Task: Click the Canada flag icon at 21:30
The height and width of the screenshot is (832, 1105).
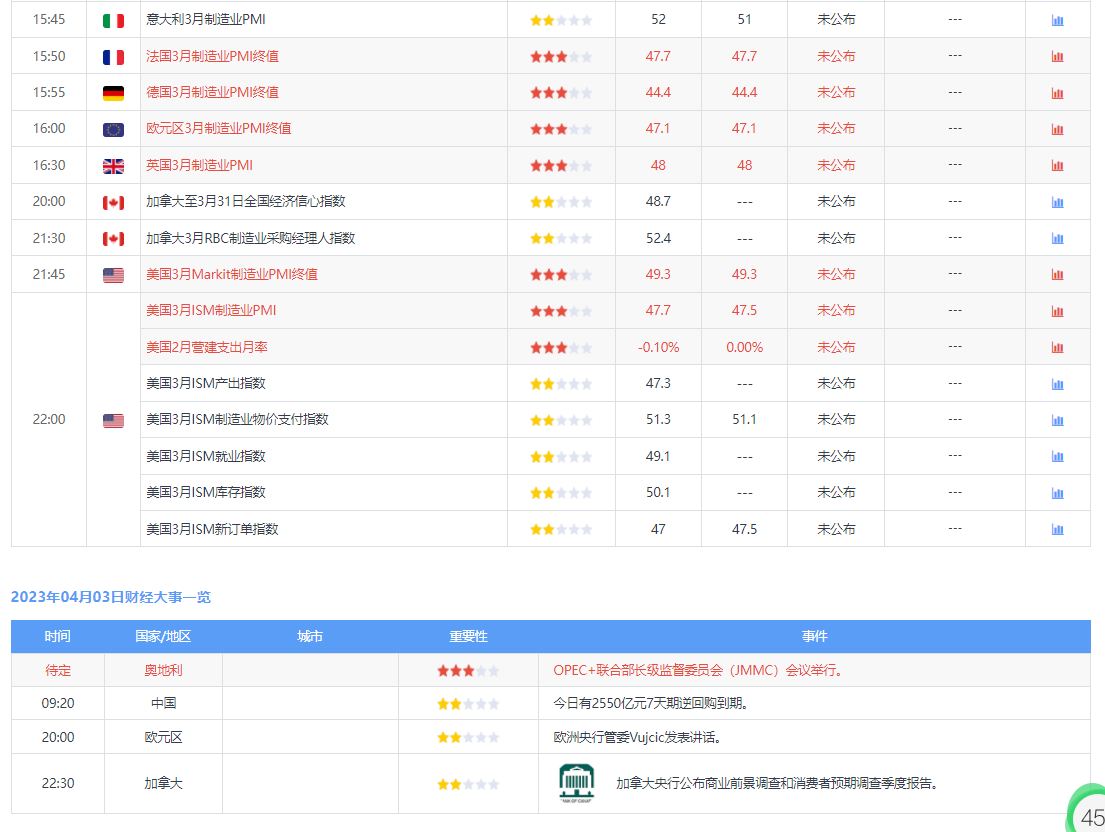Action: coord(113,239)
